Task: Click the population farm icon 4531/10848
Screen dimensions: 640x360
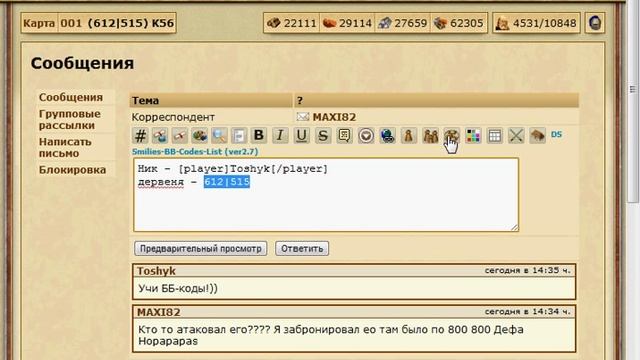Action: point(502,23)
